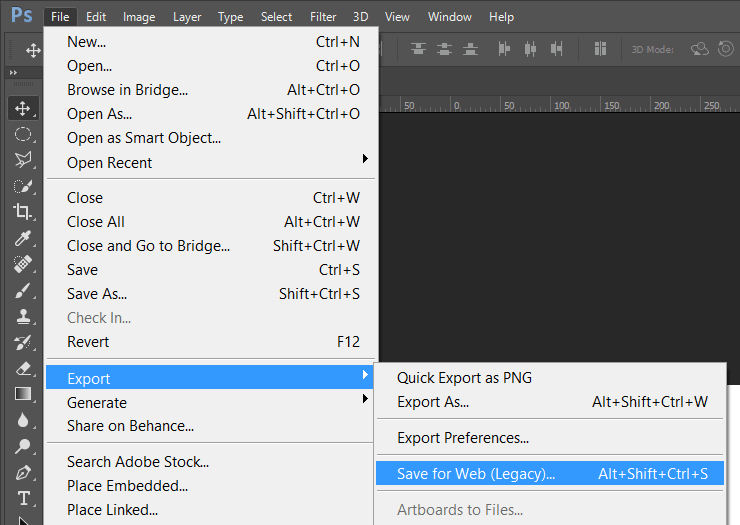This screenshot has height=525, width=740.
Task: Click Distribute horizontal centers icon
Action: (x=530, y=49)
